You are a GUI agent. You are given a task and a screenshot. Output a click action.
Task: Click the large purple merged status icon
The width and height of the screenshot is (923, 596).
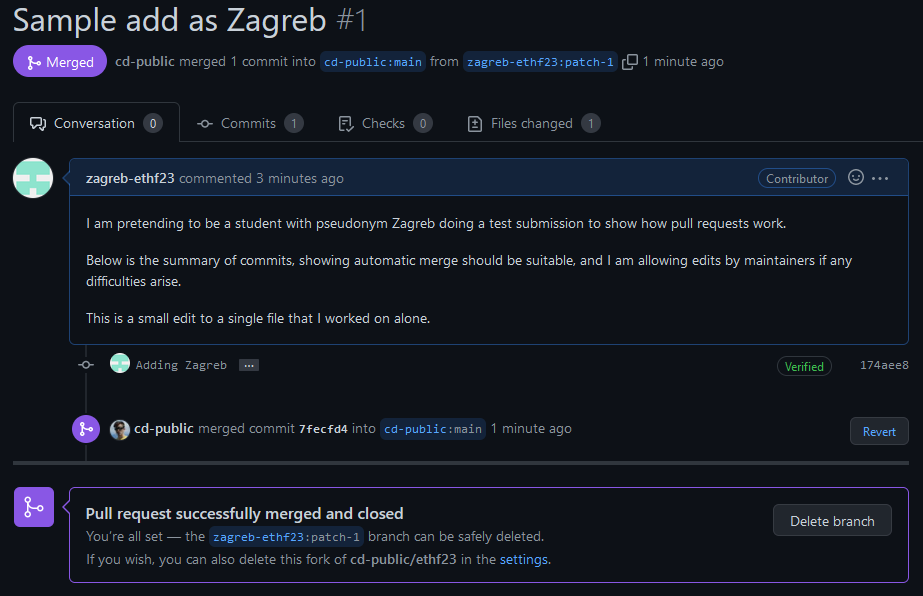[x=33, y=507]
